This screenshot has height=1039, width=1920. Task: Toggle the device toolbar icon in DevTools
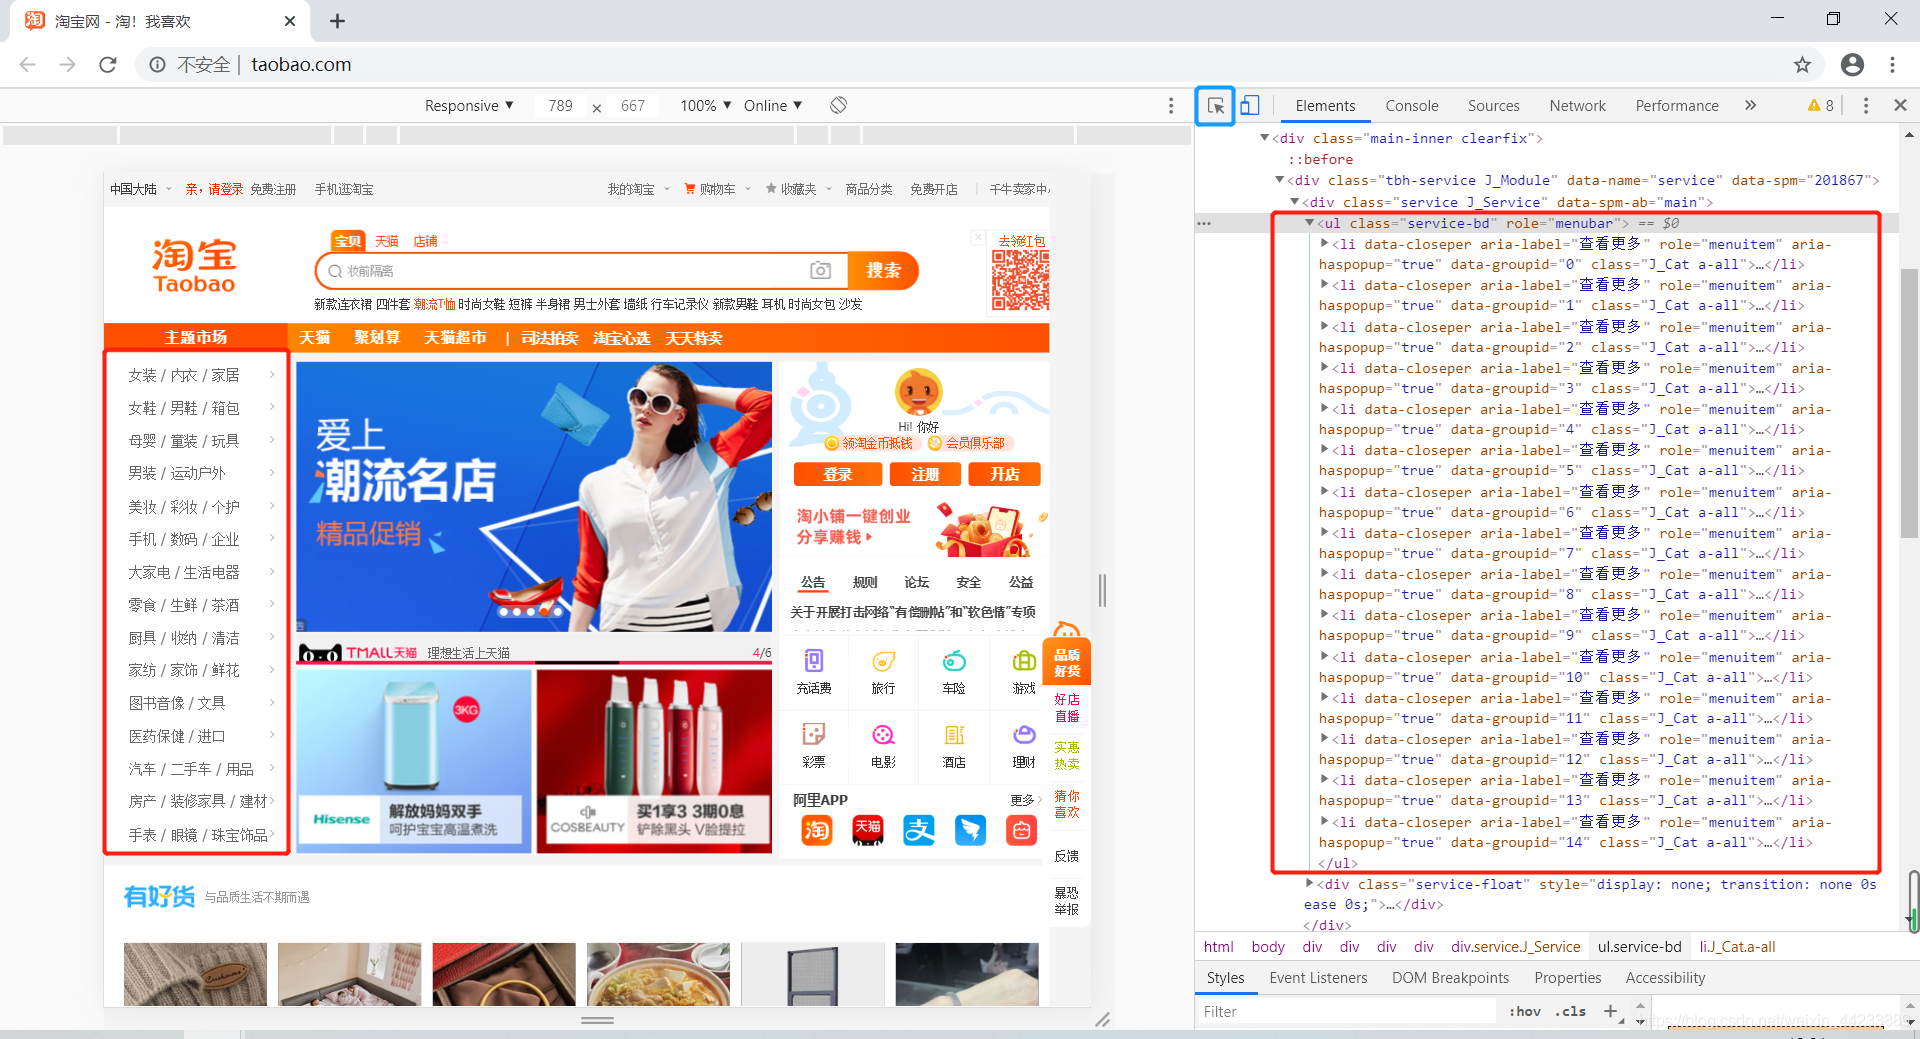click(x=1250, y=105)
